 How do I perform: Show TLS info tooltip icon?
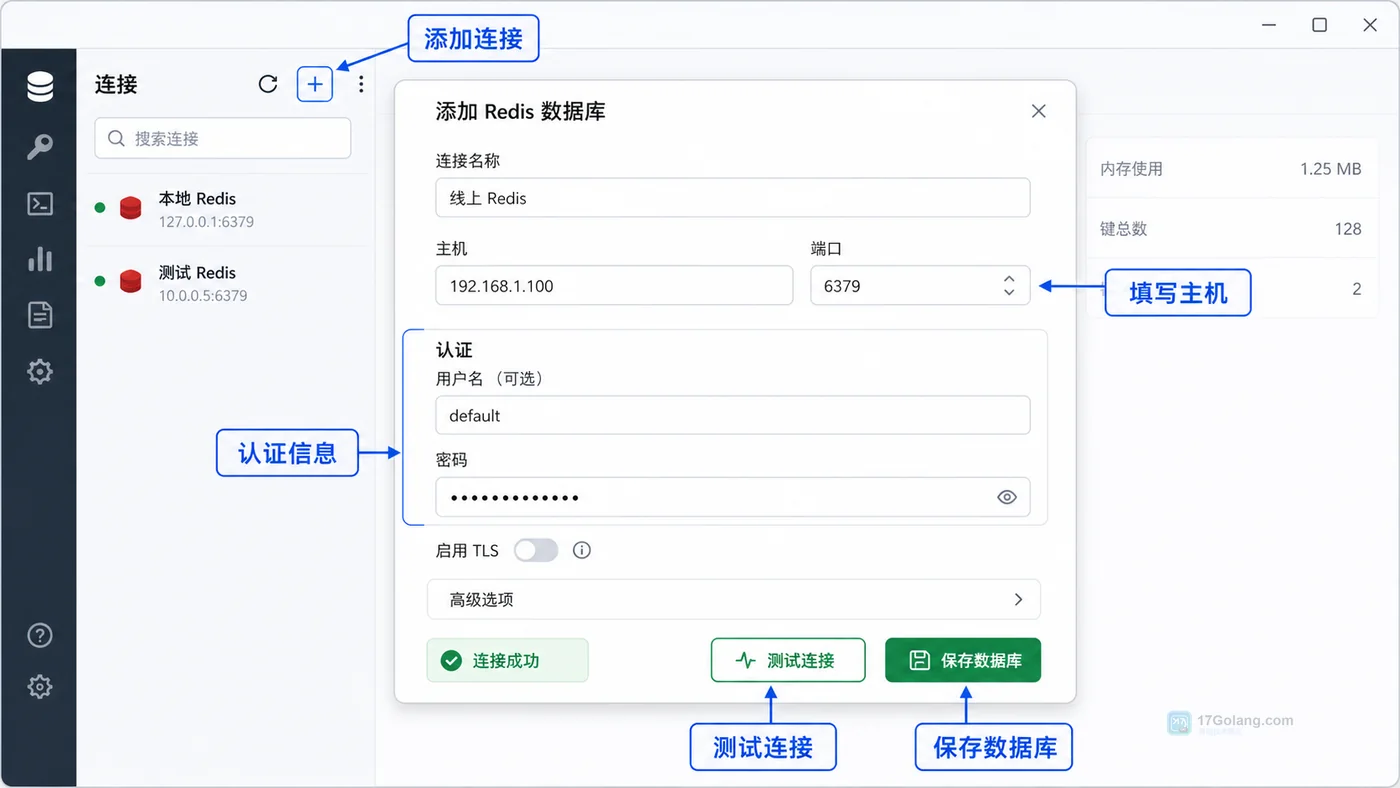tap(582, 550)
